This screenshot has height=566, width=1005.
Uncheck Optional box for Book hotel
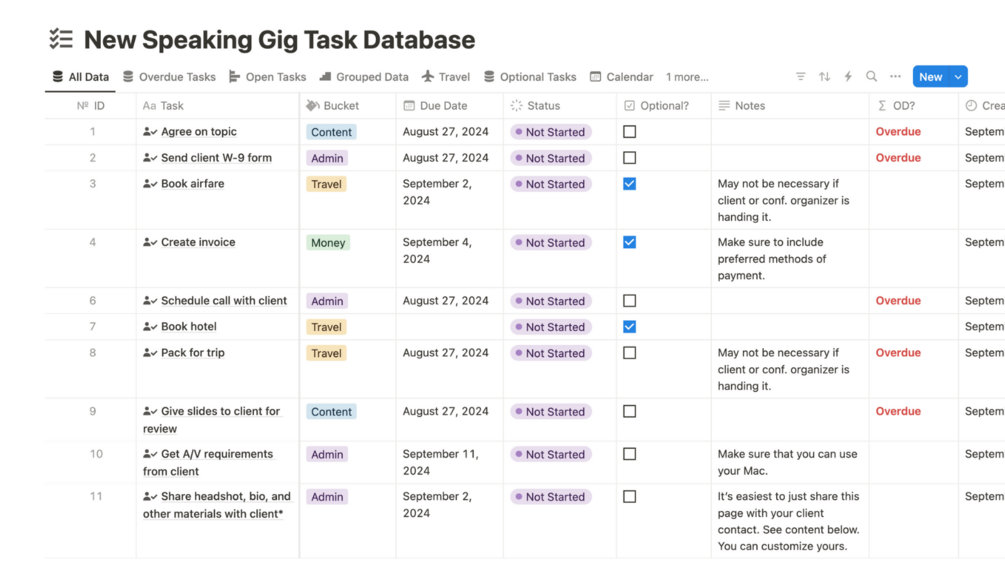pyautogui.click(x=629, y=327)
